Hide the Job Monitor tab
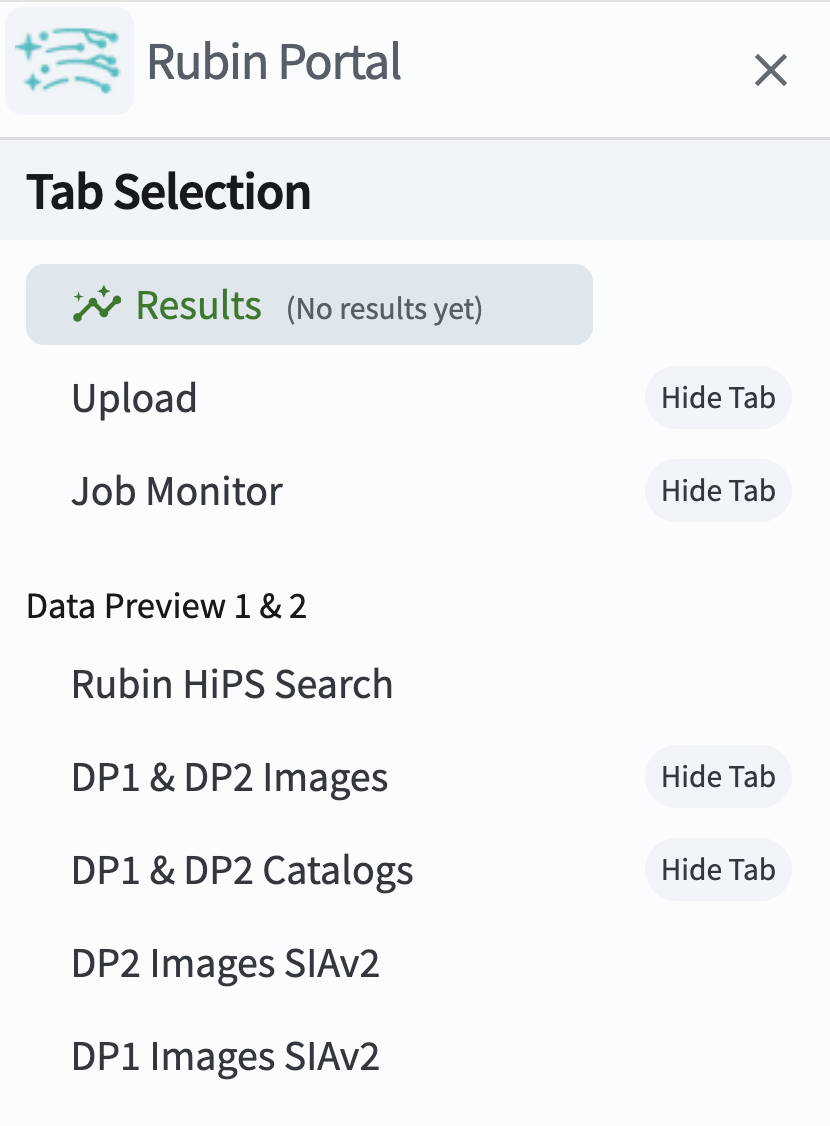The image size is (830, 1126). (718, 491)
